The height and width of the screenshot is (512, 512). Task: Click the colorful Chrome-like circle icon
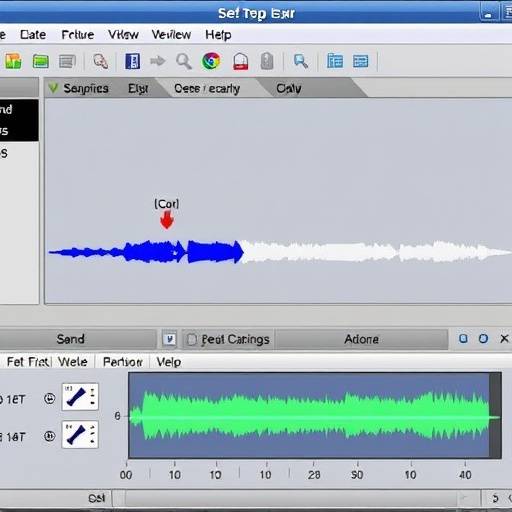point(211,61)
